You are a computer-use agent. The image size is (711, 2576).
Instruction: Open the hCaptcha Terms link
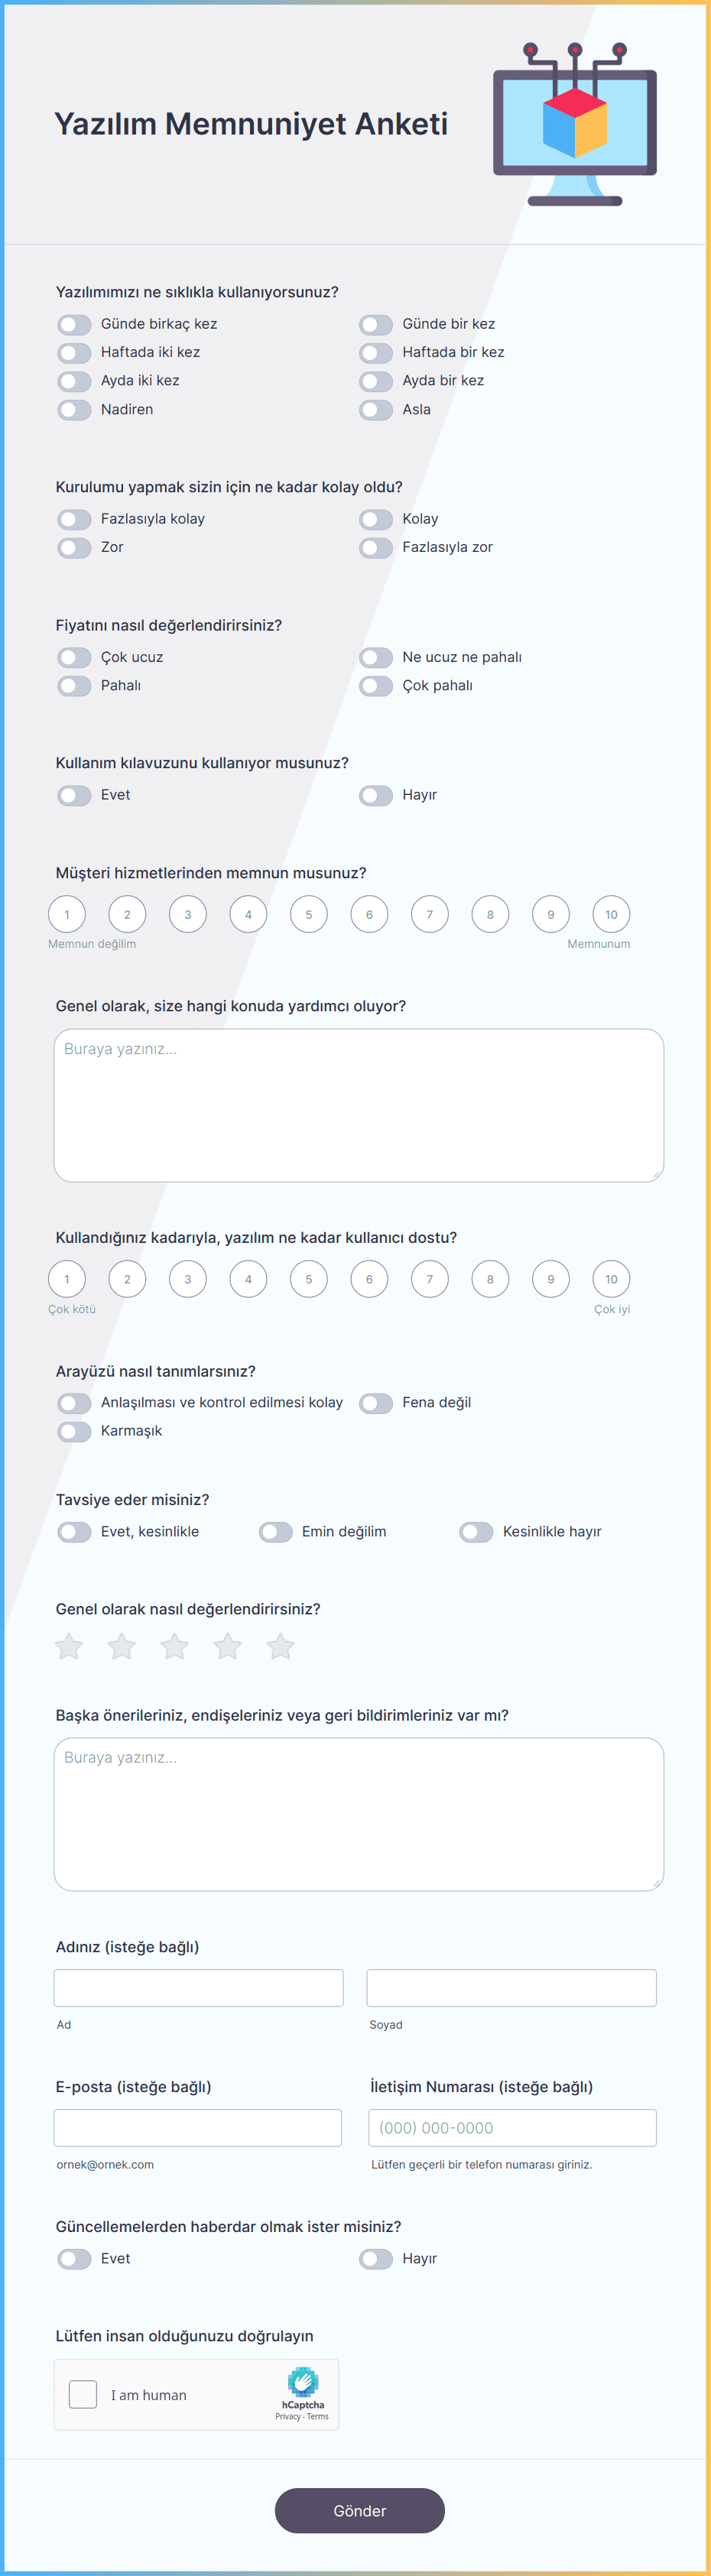pos(318,2416)
